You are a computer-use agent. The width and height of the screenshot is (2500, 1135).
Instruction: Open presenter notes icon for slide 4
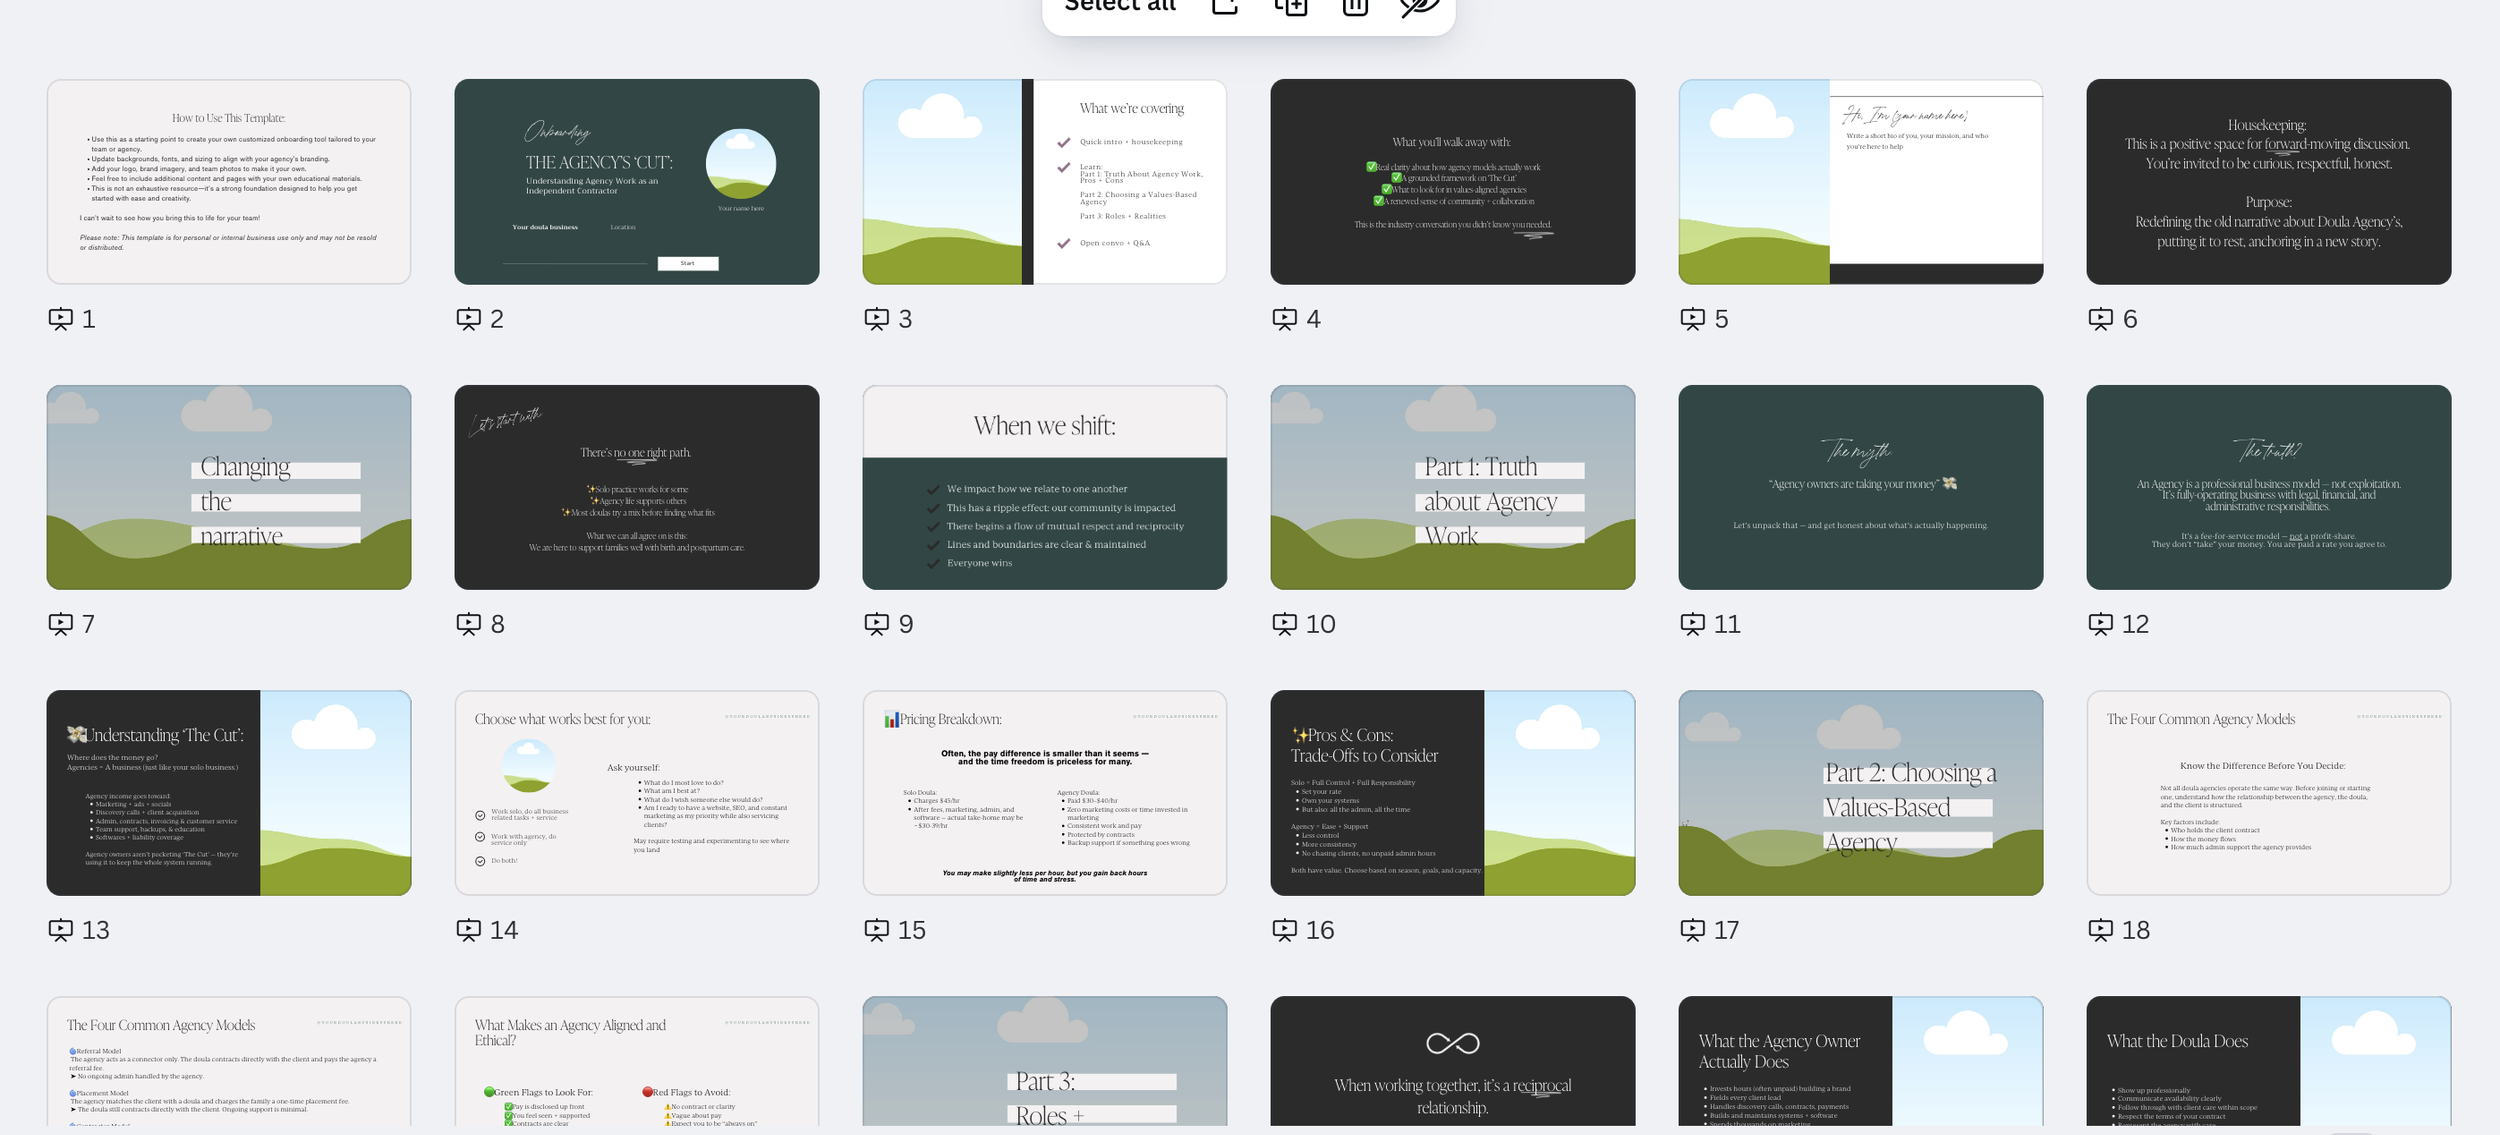pyautogui.click(x=1284, y=319)
